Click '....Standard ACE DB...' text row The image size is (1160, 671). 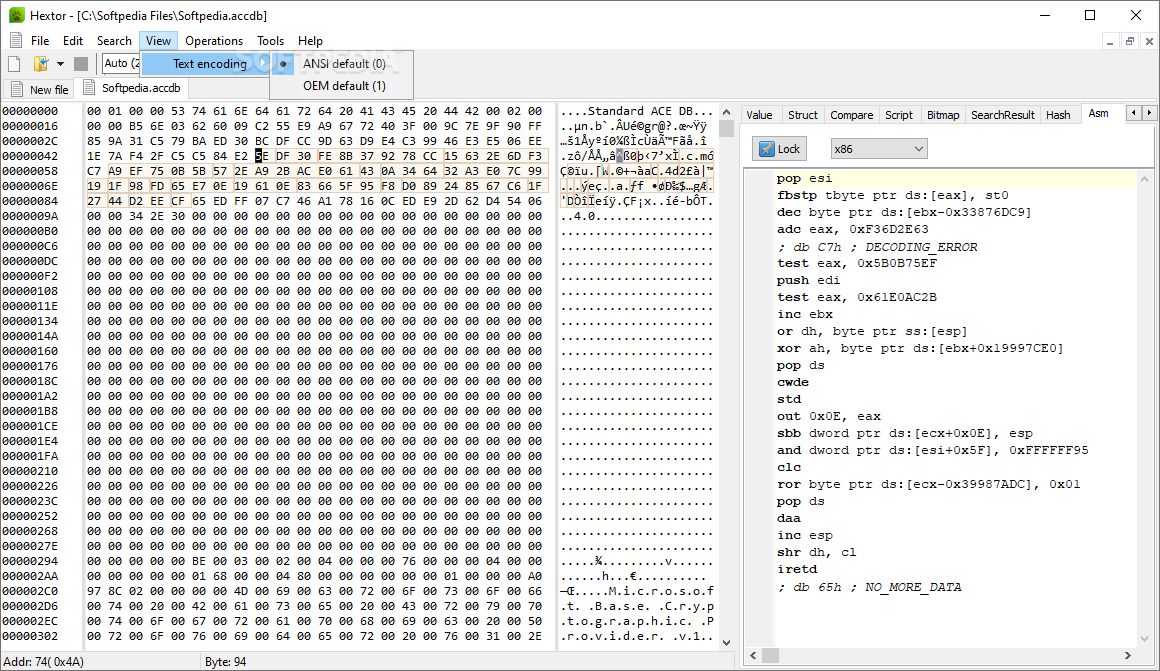[636, 111]
